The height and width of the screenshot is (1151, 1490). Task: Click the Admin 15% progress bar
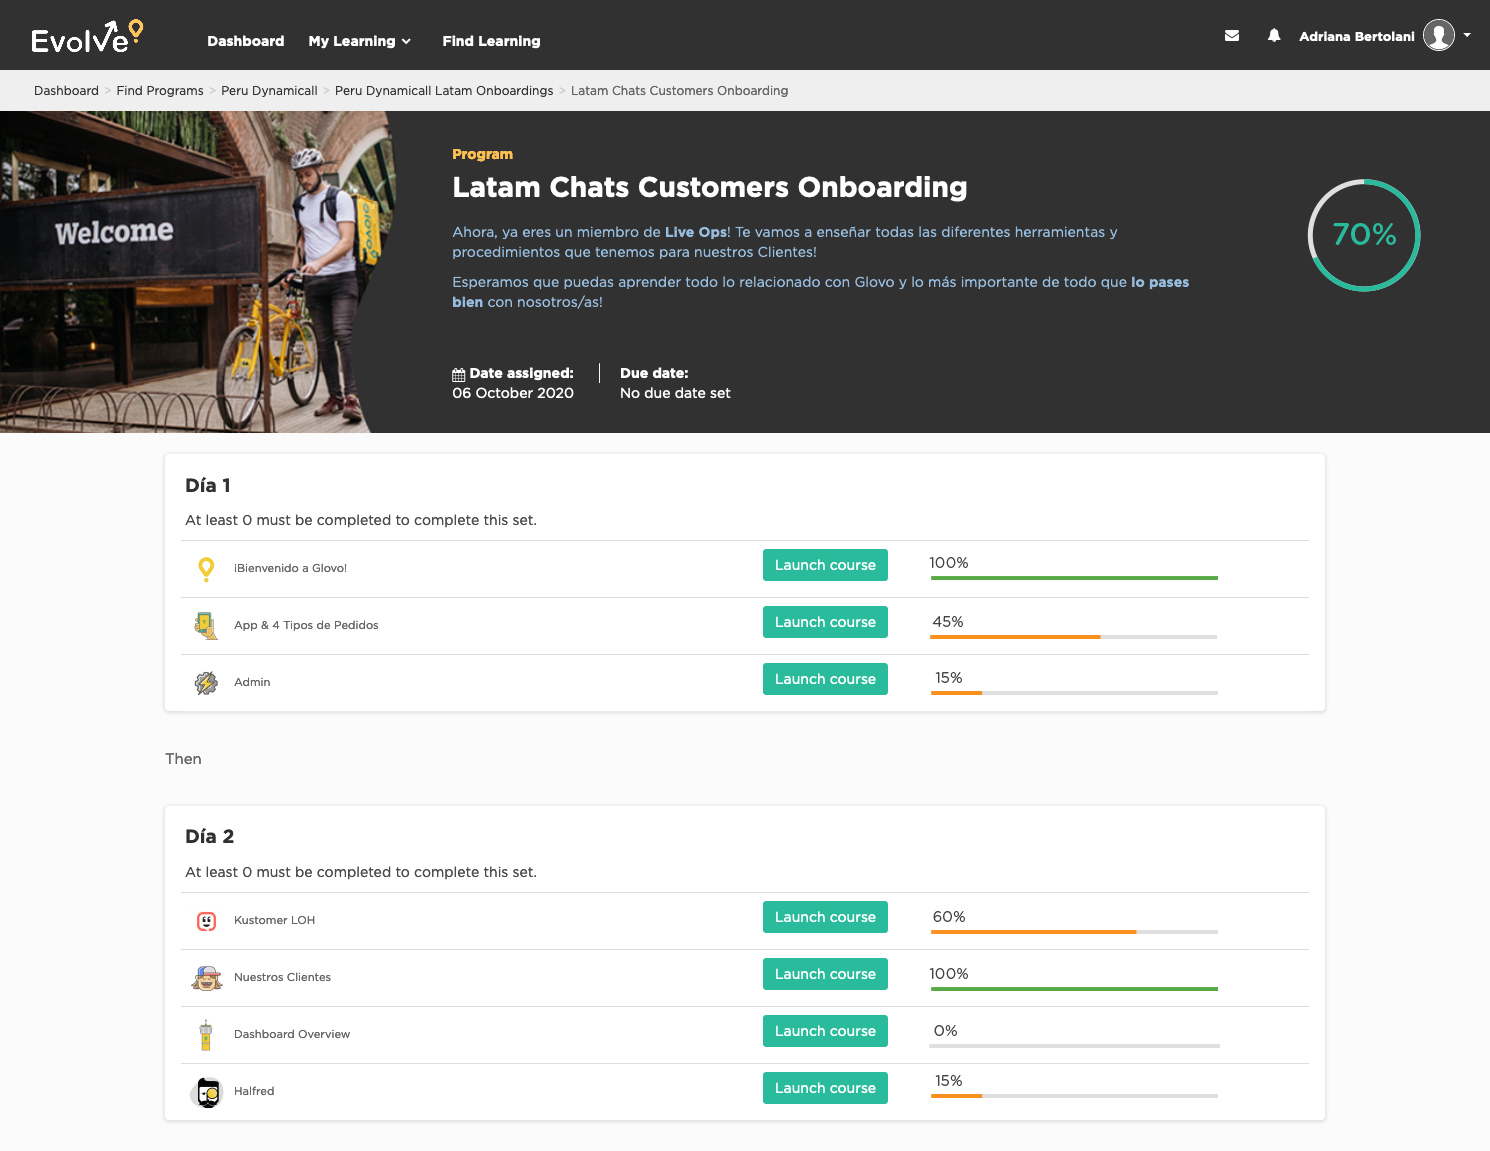click(1074, 693)
